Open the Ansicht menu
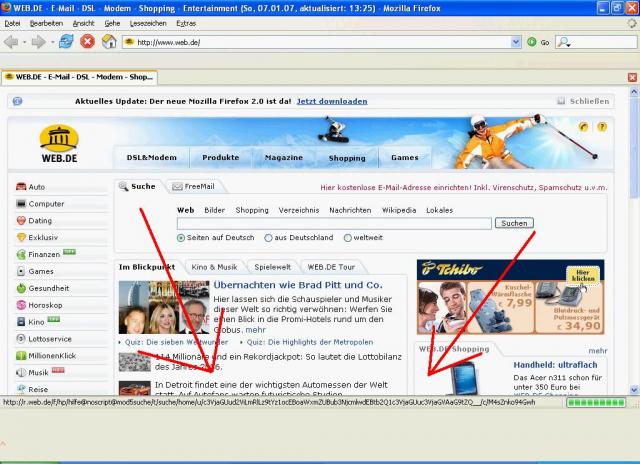Viewport: 640px width, 464px height. 83,24
